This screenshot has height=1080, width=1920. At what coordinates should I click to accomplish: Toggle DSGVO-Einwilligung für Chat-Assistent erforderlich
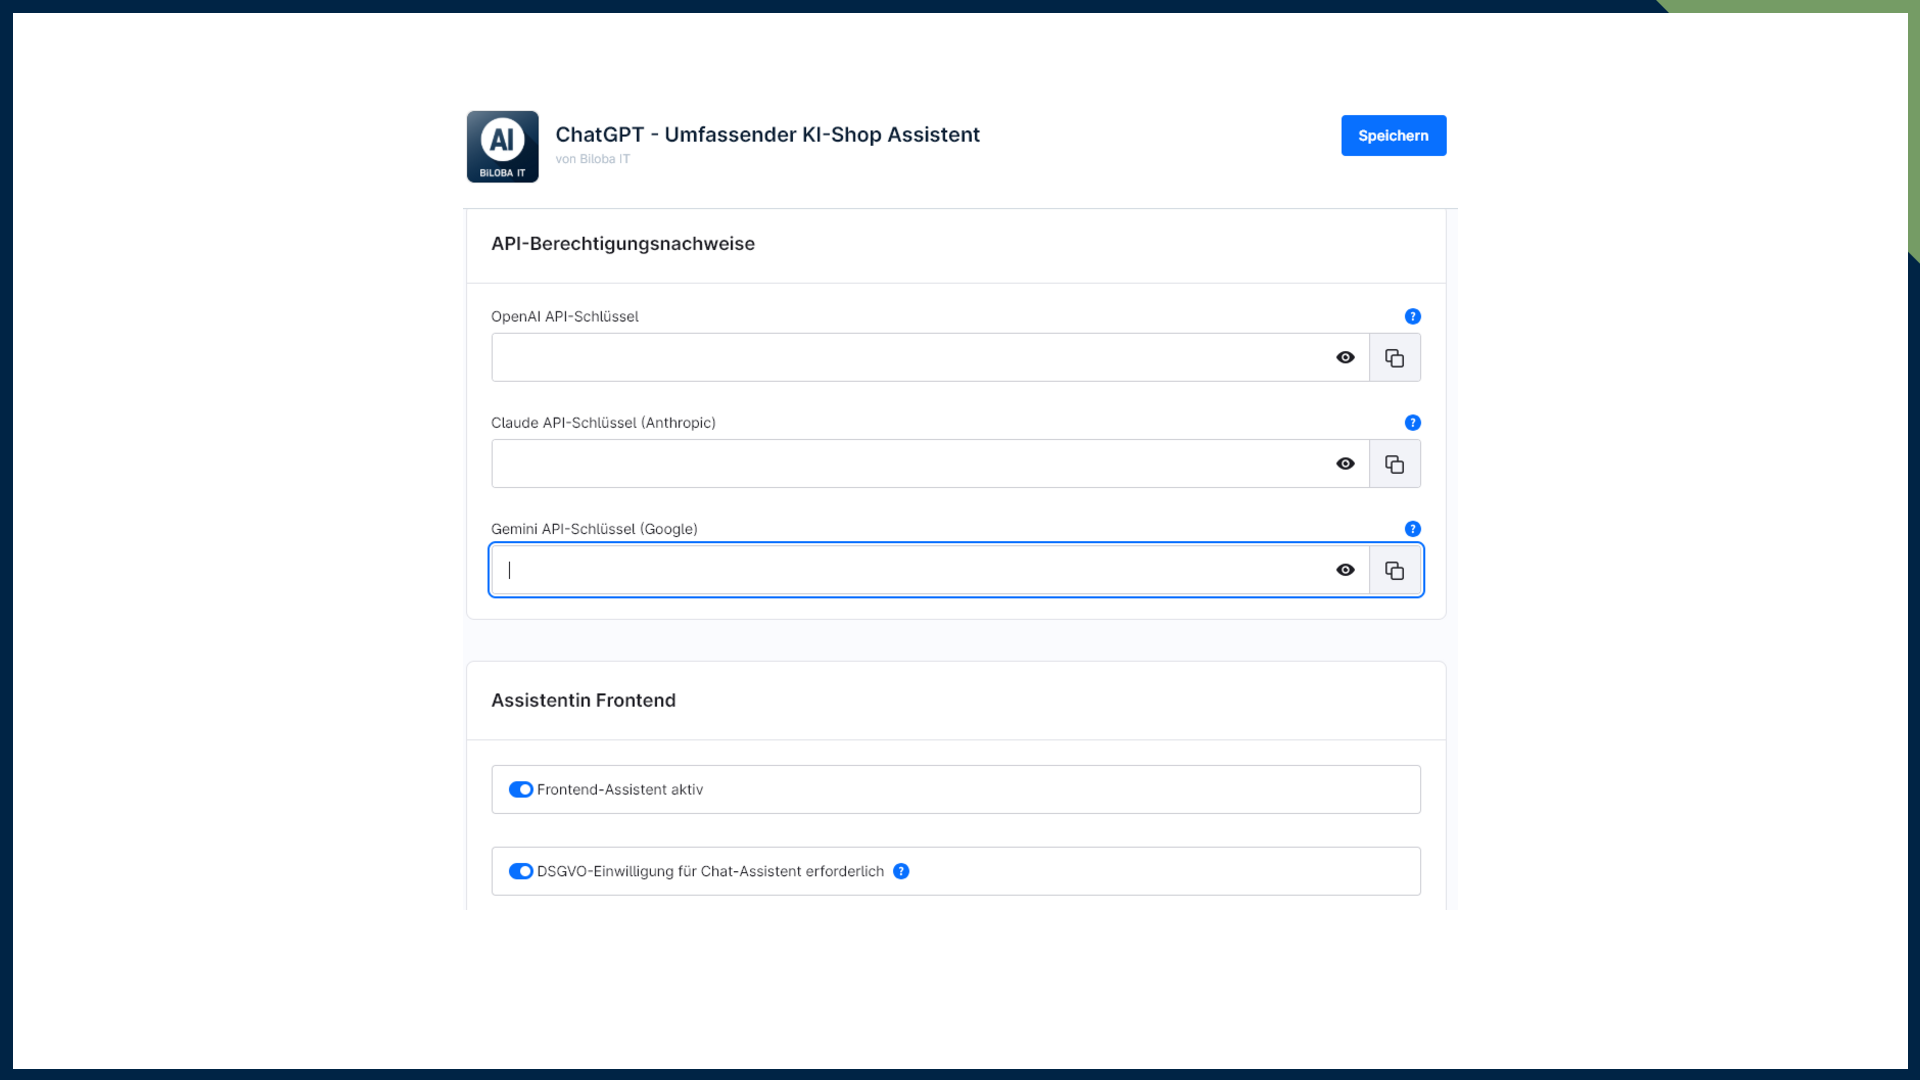(x=521, y=872)
